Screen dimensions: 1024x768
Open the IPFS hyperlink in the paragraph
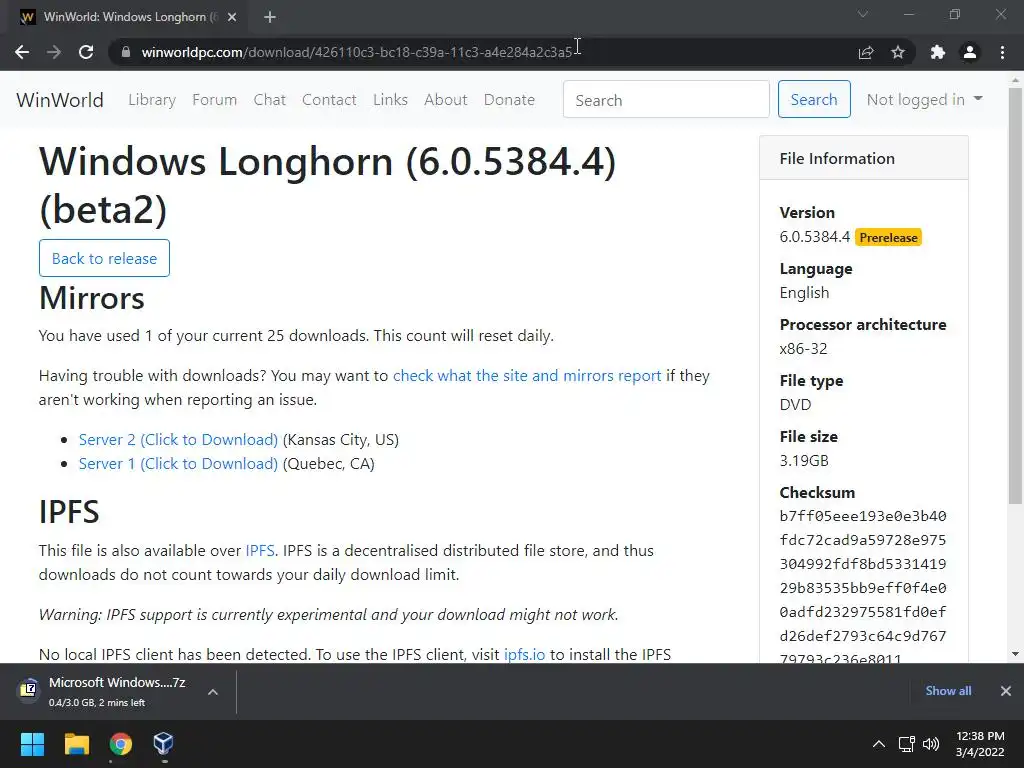[260, 551]
